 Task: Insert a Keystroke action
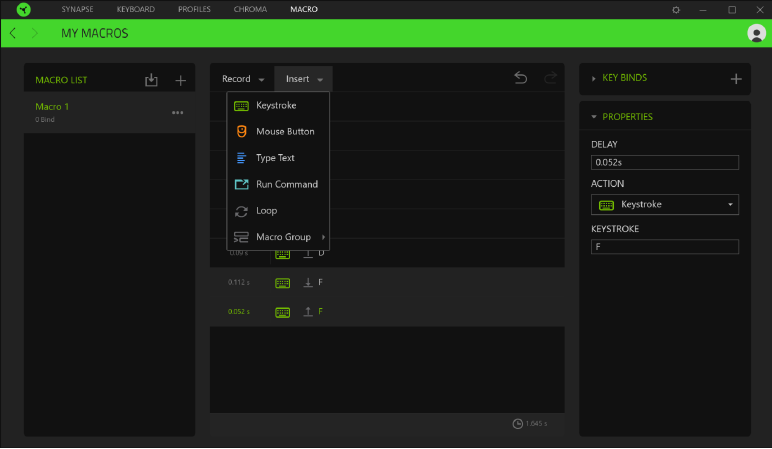tap(278, 105)
